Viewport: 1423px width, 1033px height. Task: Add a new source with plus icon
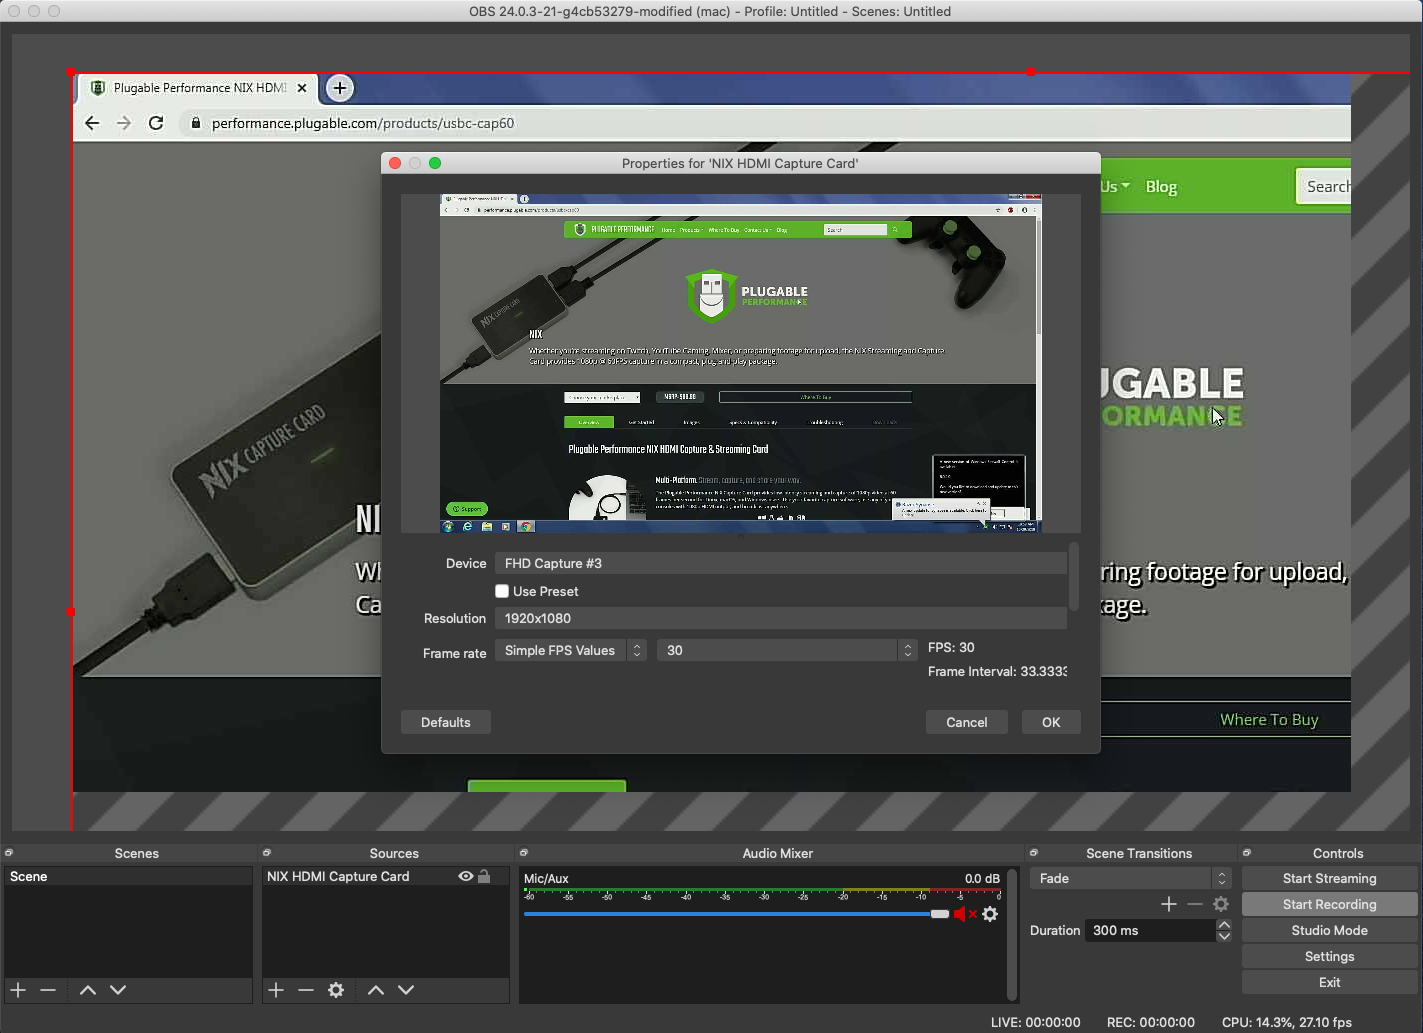pos(276,990)
